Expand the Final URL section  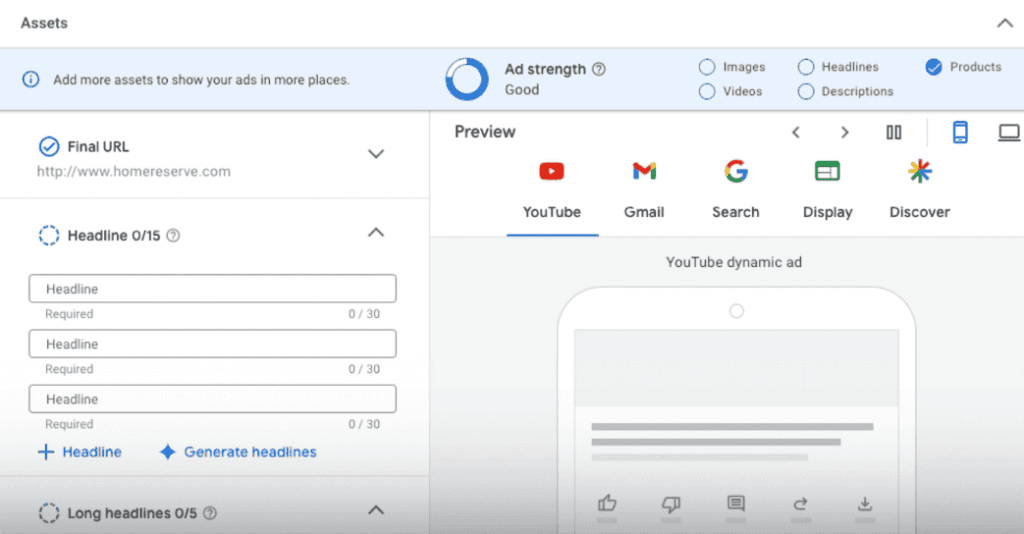376,154
